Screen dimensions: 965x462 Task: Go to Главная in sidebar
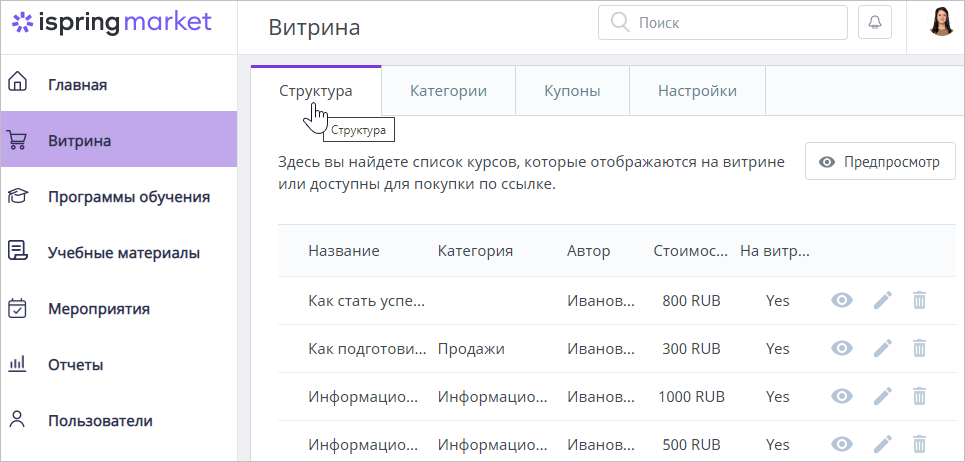(78, 85)
